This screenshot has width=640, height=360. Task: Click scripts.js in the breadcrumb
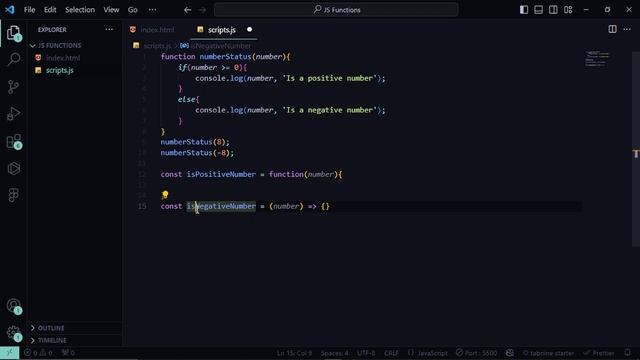point(157,46)
